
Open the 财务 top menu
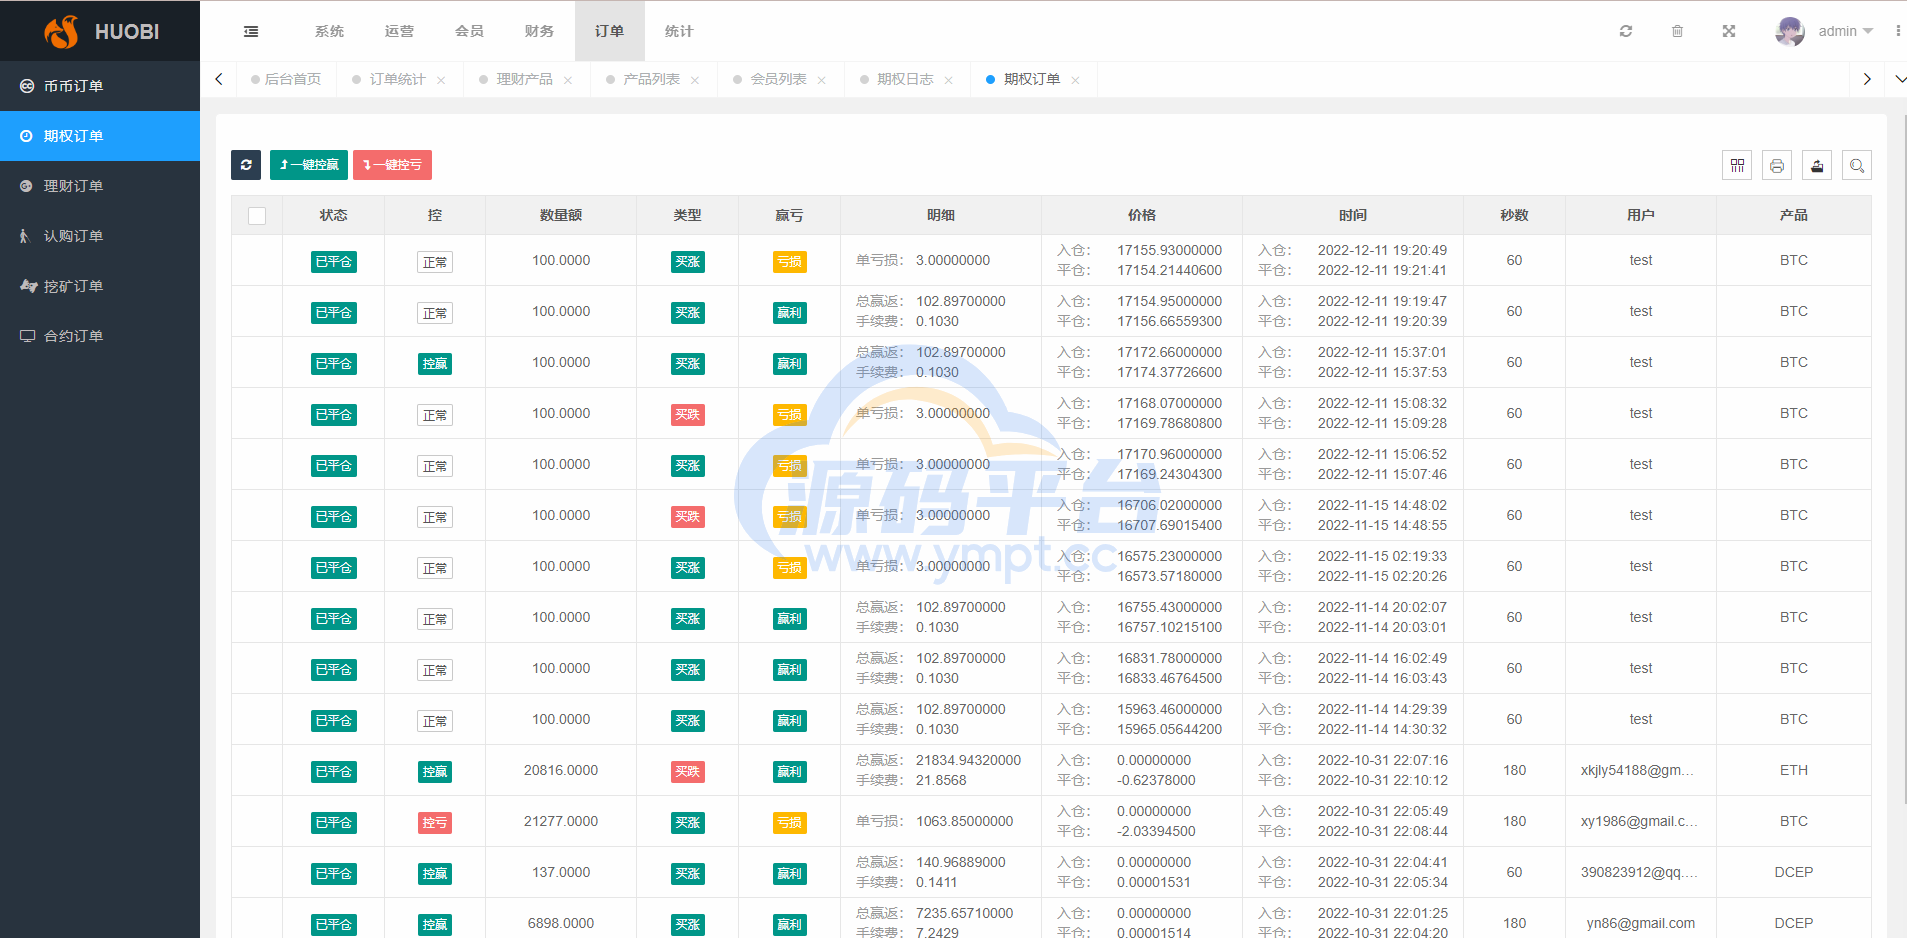(539, 31)
